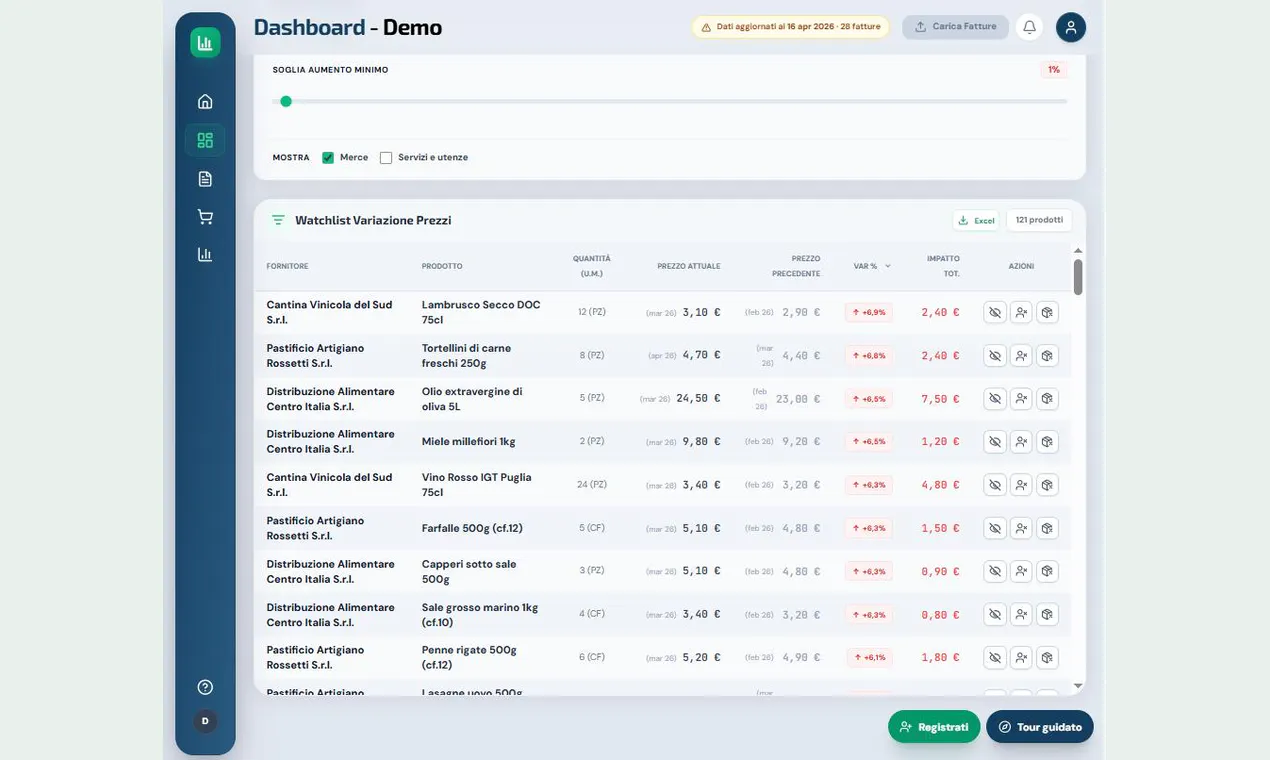Click the green Registrati button
Image resolution: width=1270 pixels, height=760 pixels.
pyautogui.click(x=934, y=727)
